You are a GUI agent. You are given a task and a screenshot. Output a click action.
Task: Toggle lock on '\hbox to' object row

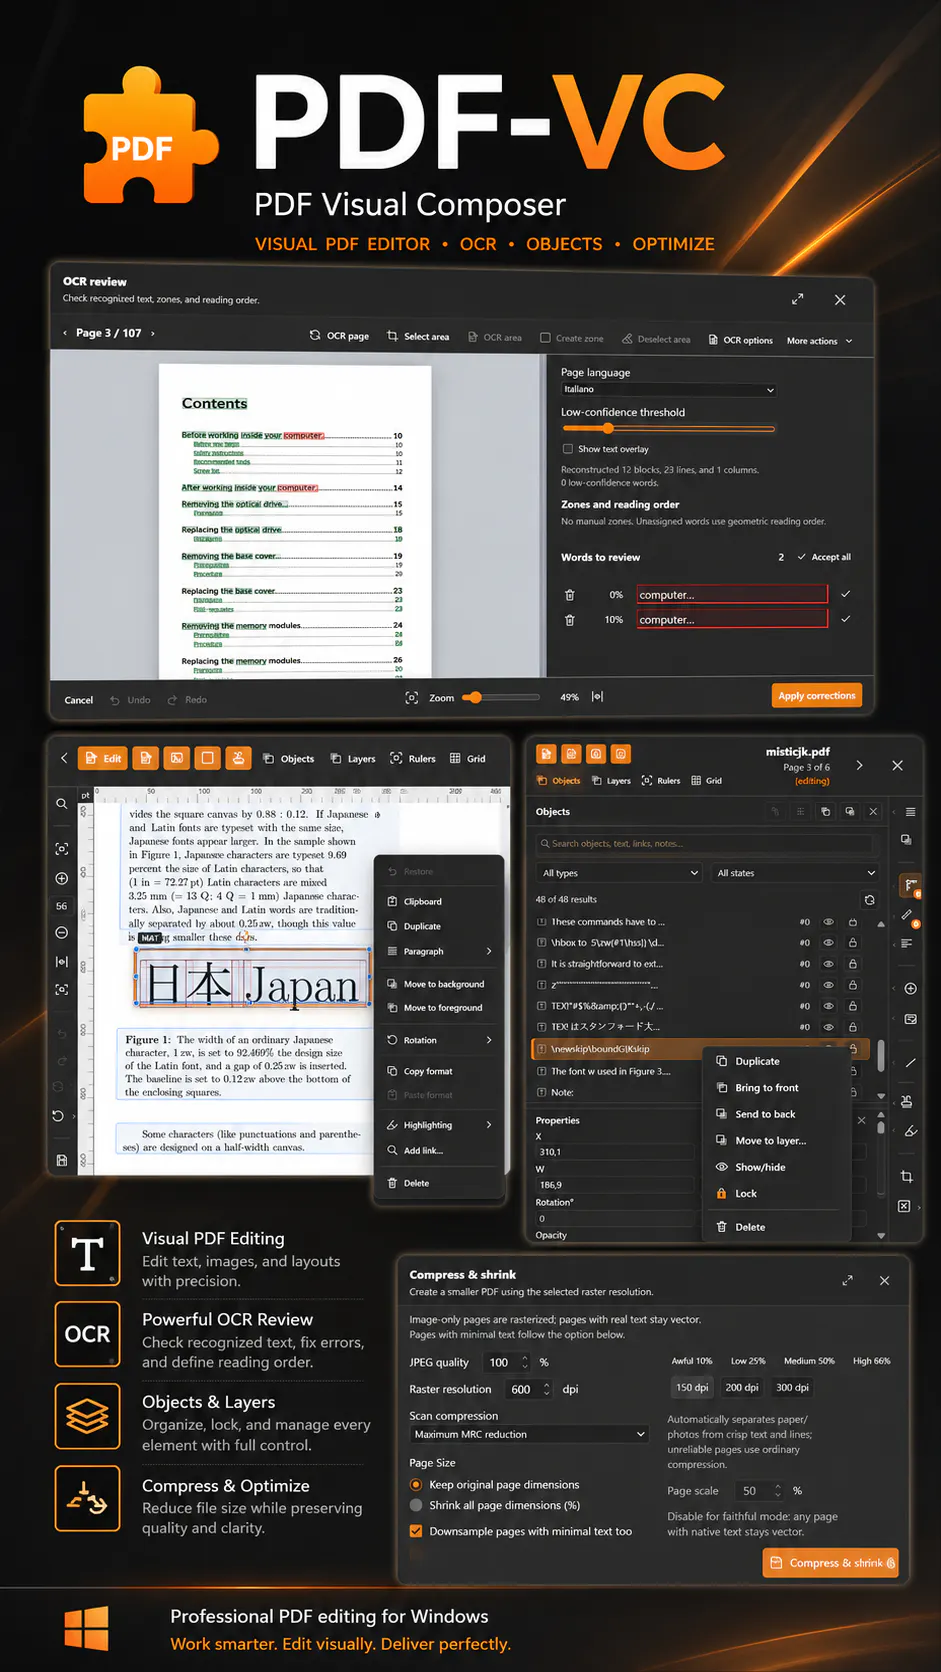pos(853,943)
